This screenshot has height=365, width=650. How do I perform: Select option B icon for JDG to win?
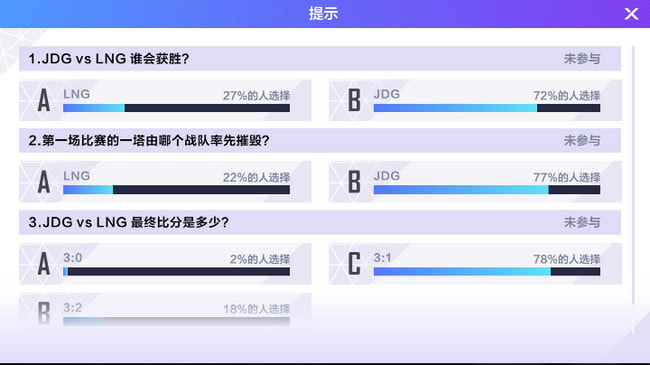click(354, 100)
